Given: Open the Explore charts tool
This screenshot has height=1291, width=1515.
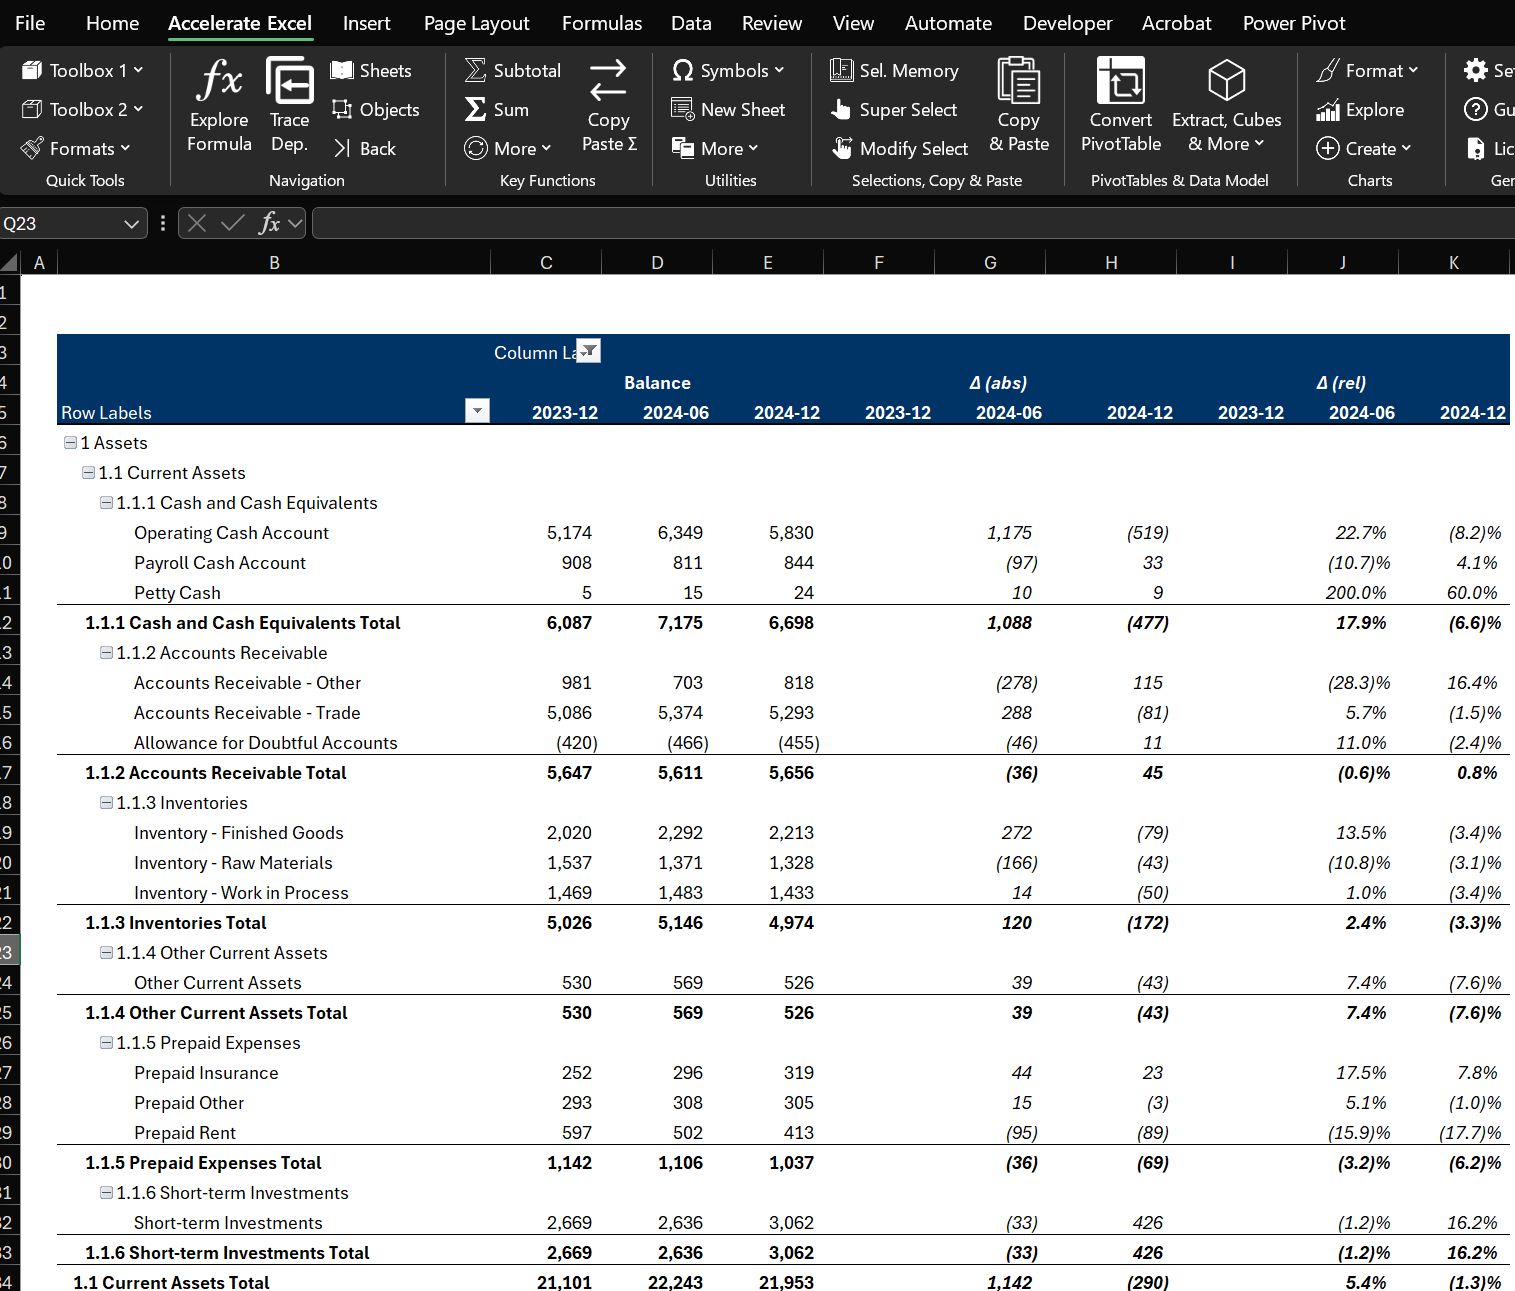Looking at the screenshot, I should 1360,109.
